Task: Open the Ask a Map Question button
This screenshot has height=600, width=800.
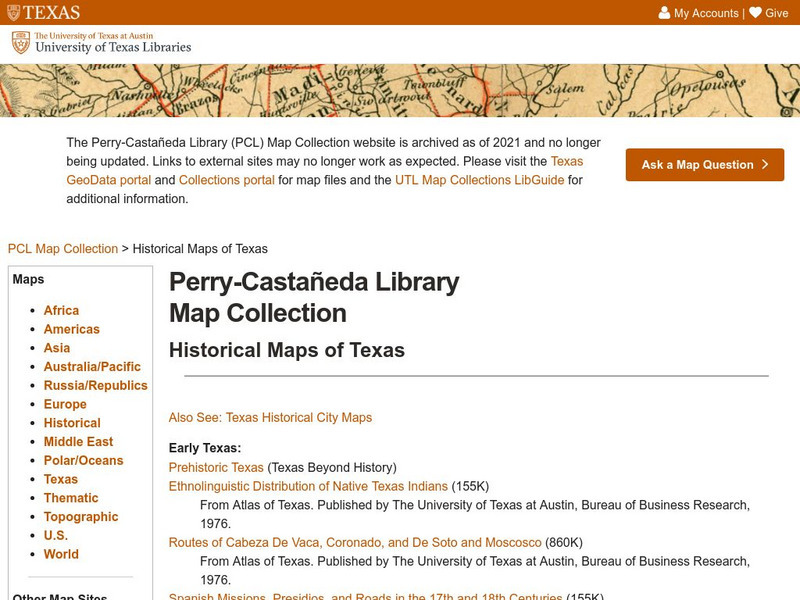Action: (704, 165)
